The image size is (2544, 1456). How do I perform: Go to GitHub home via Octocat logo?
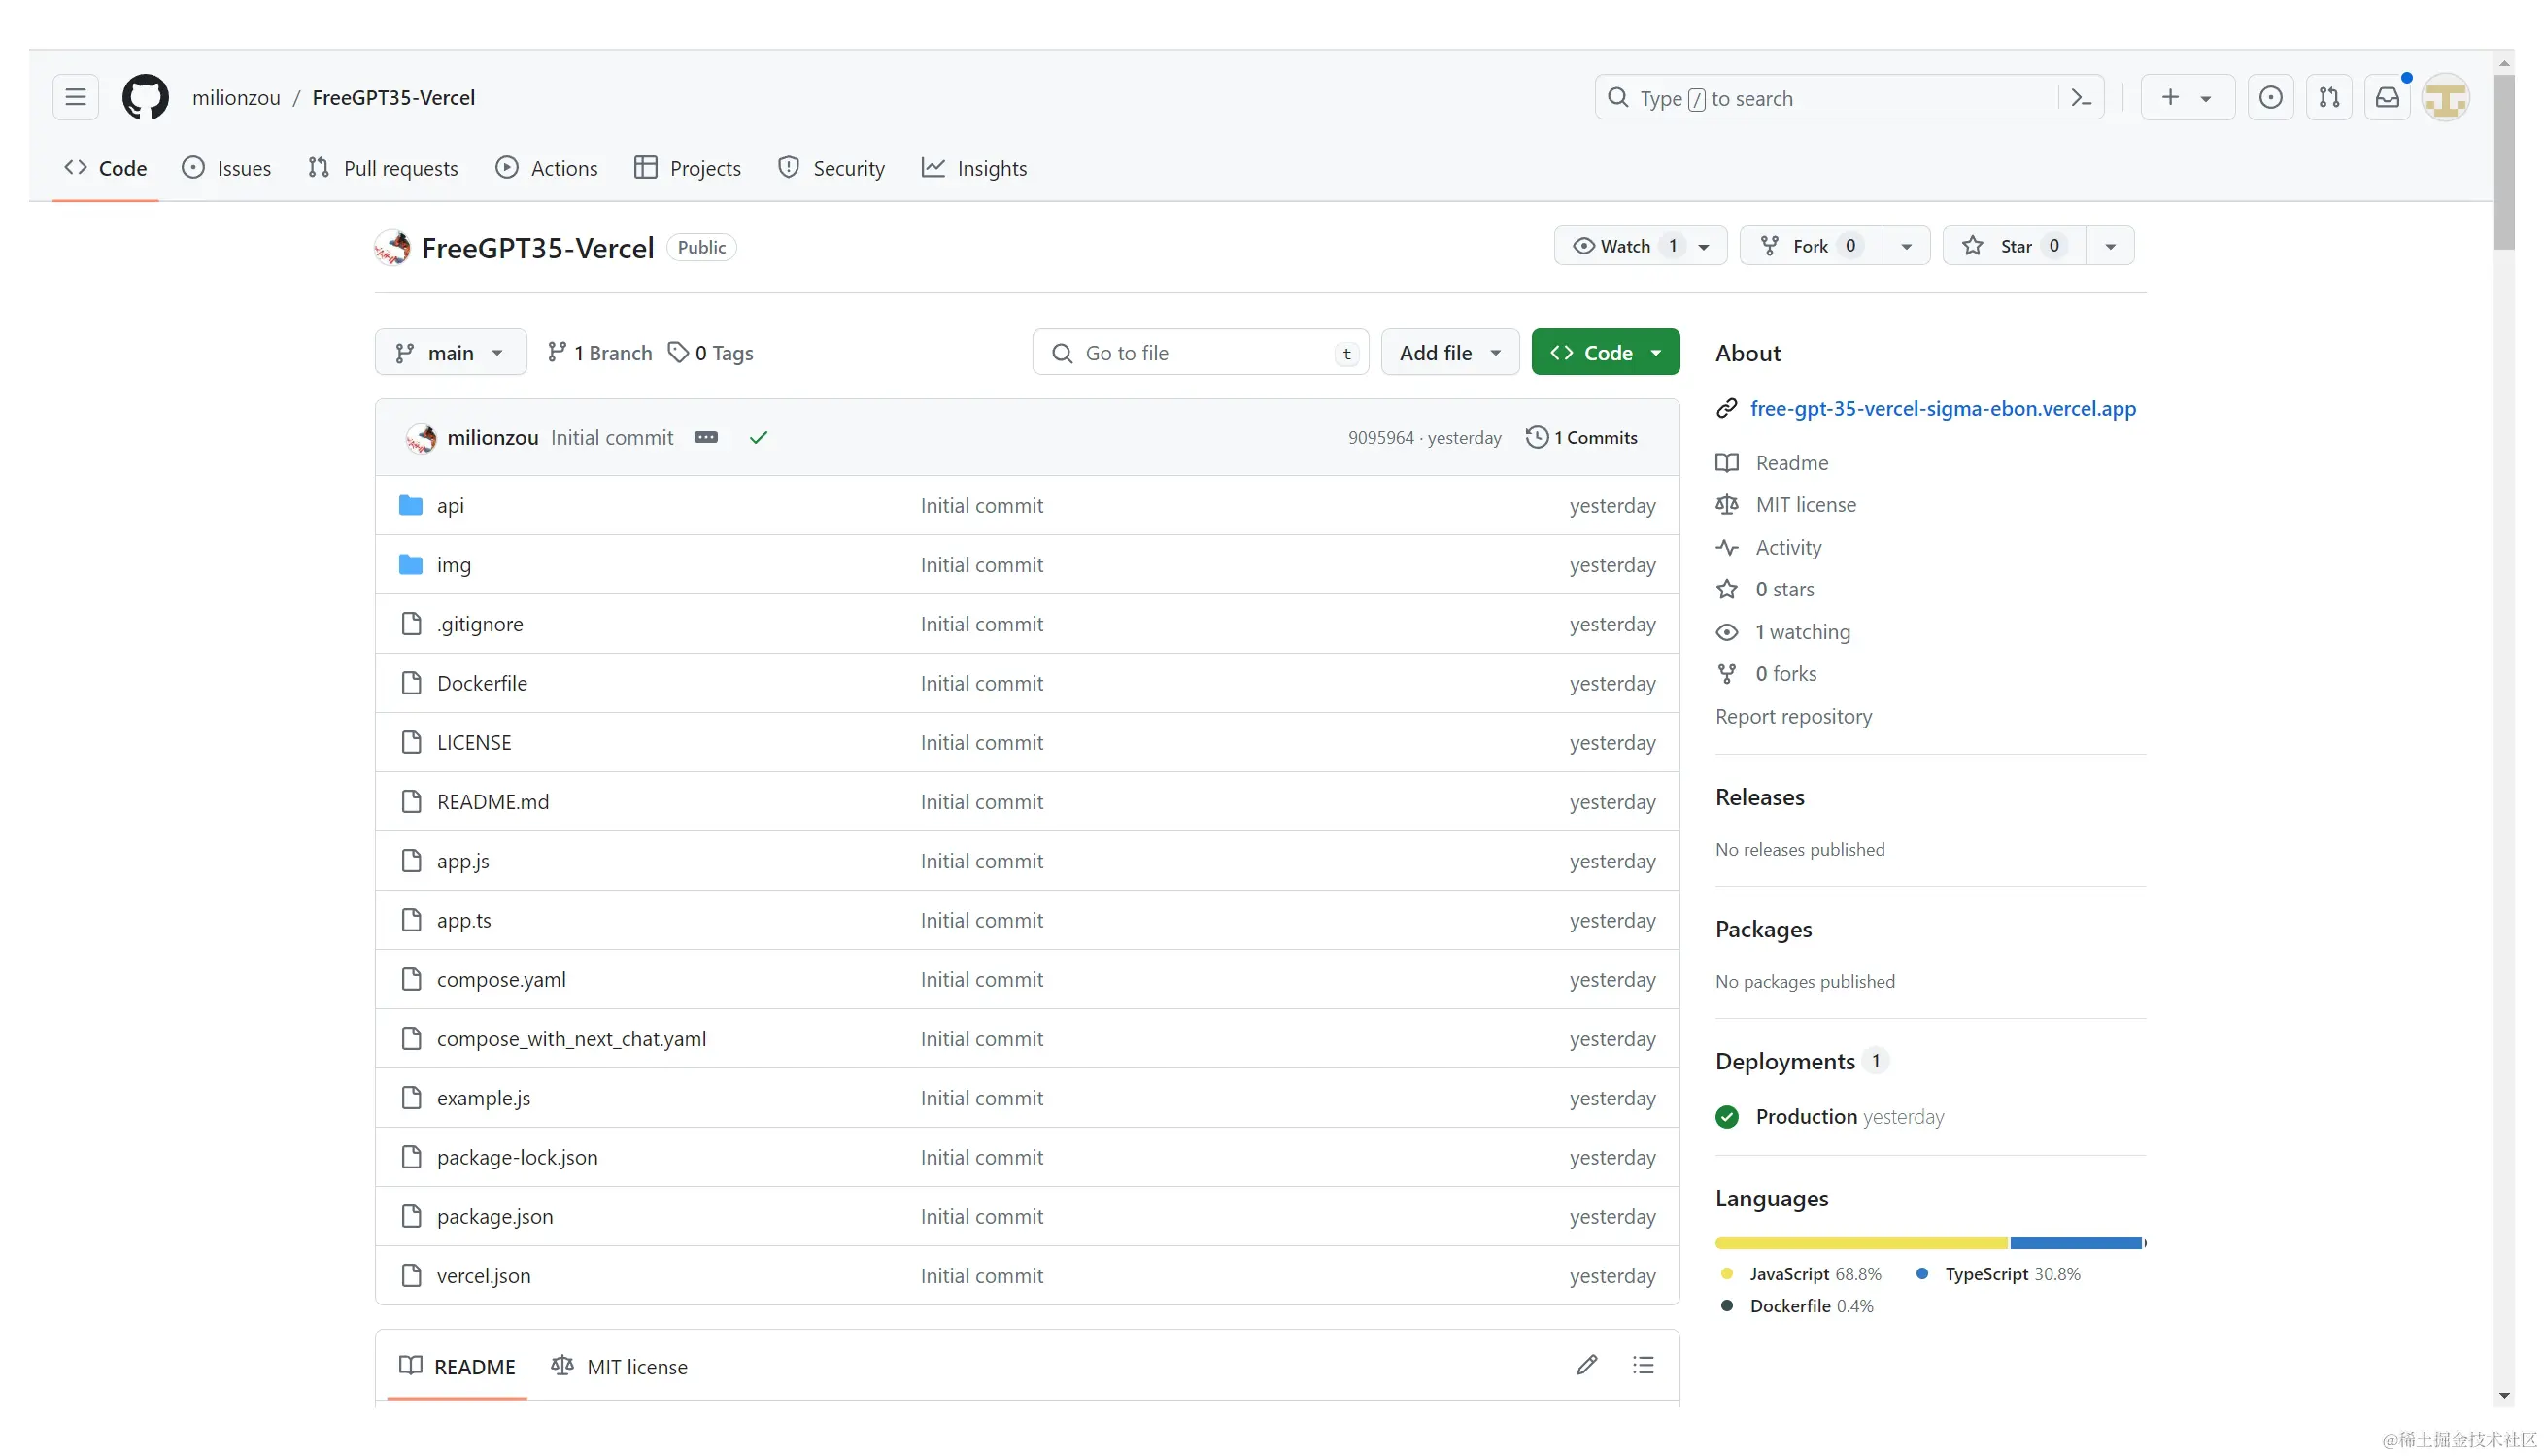pos(145,97)
